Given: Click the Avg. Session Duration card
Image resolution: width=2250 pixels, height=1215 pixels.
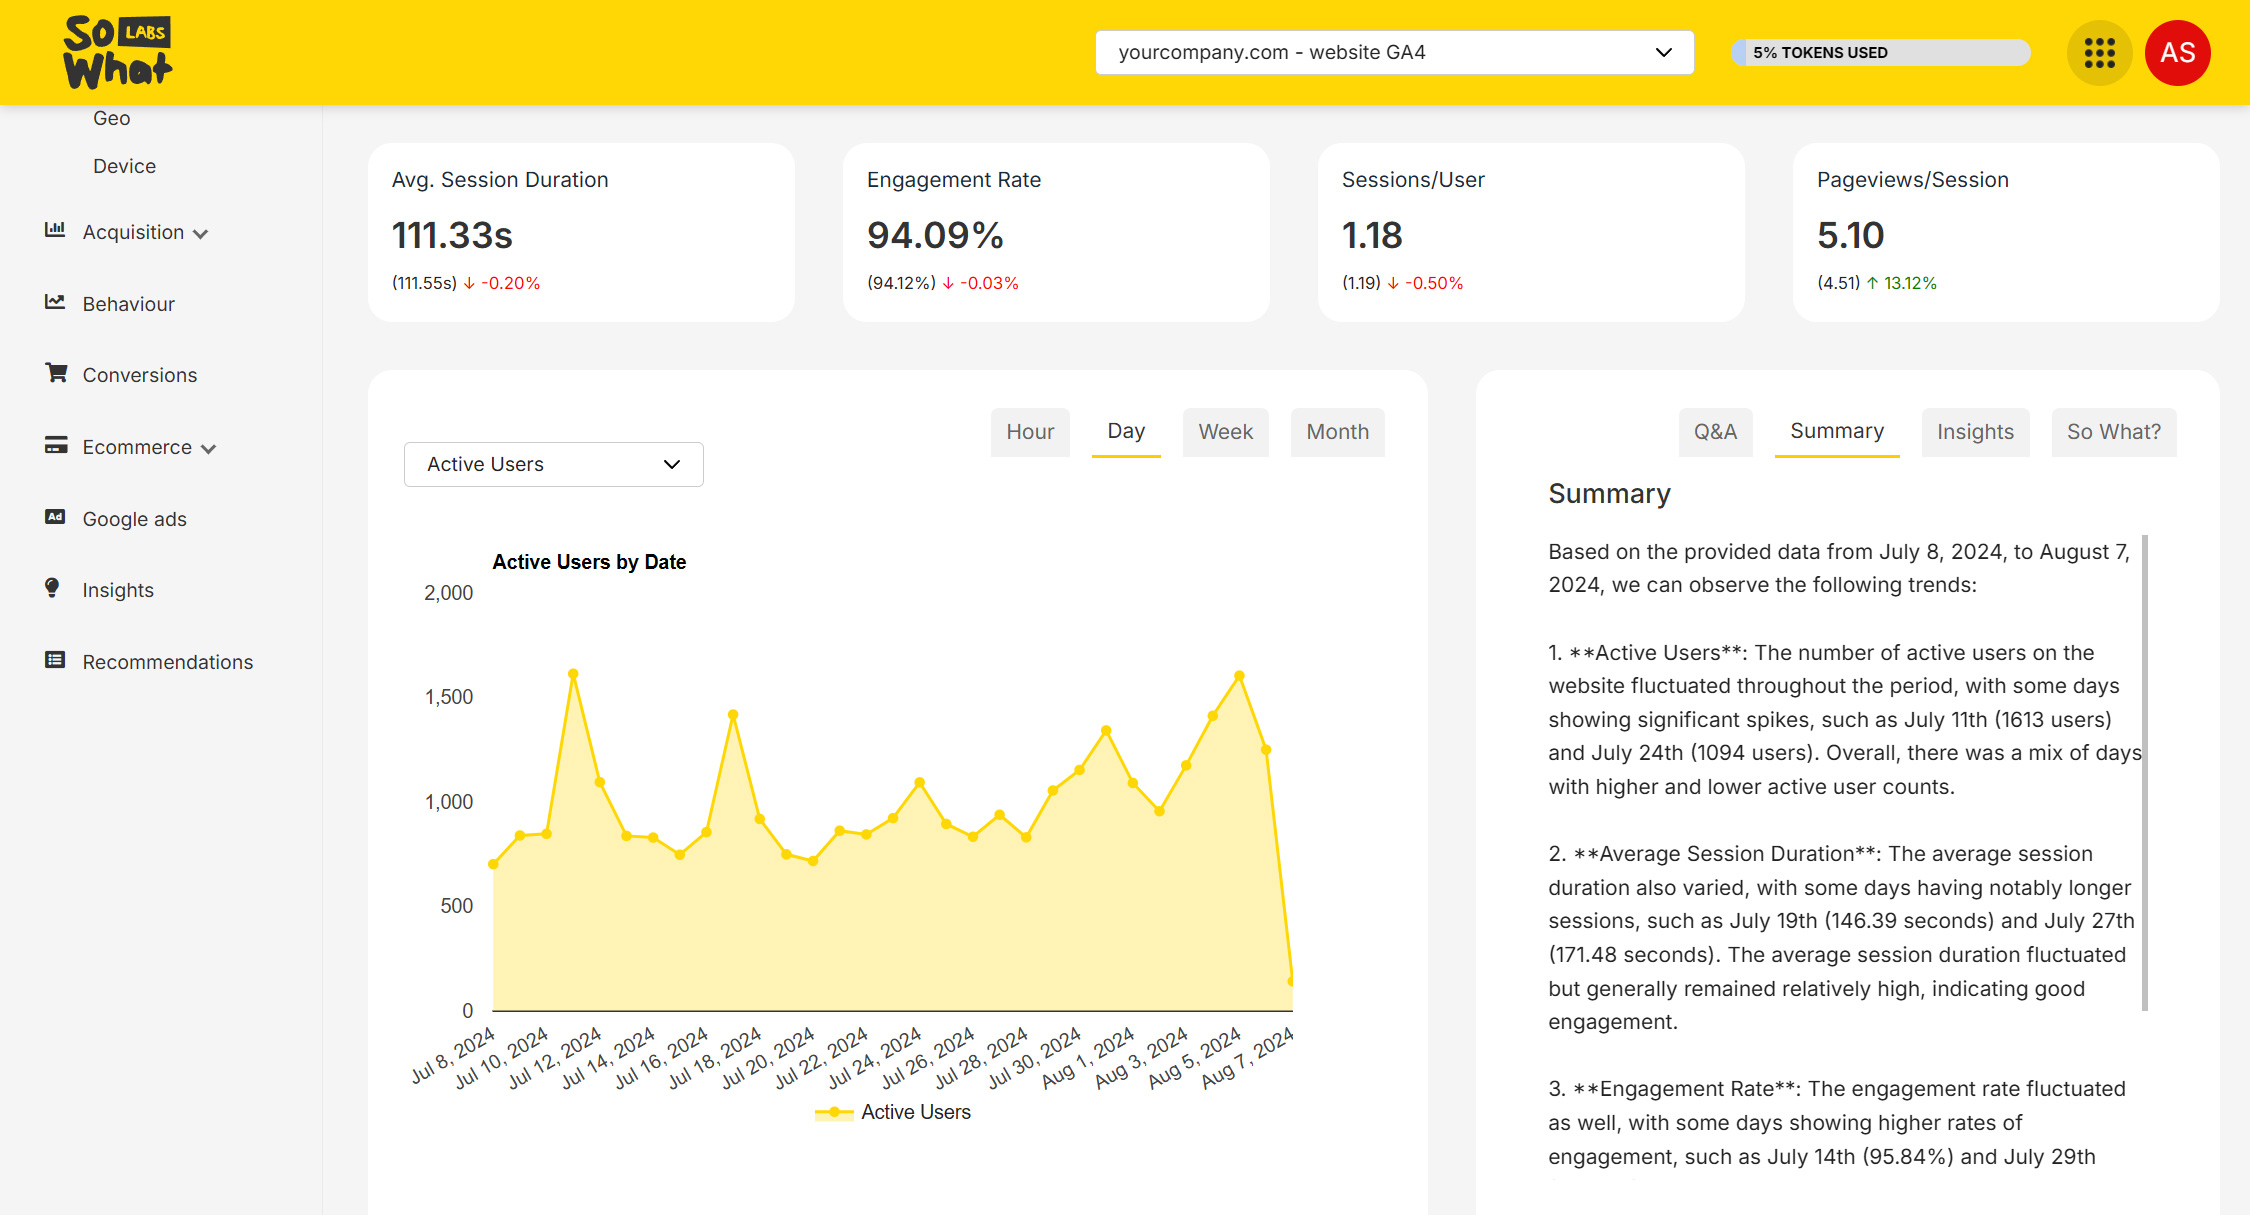Looking at the screenshot, I should tap(581, 232).
